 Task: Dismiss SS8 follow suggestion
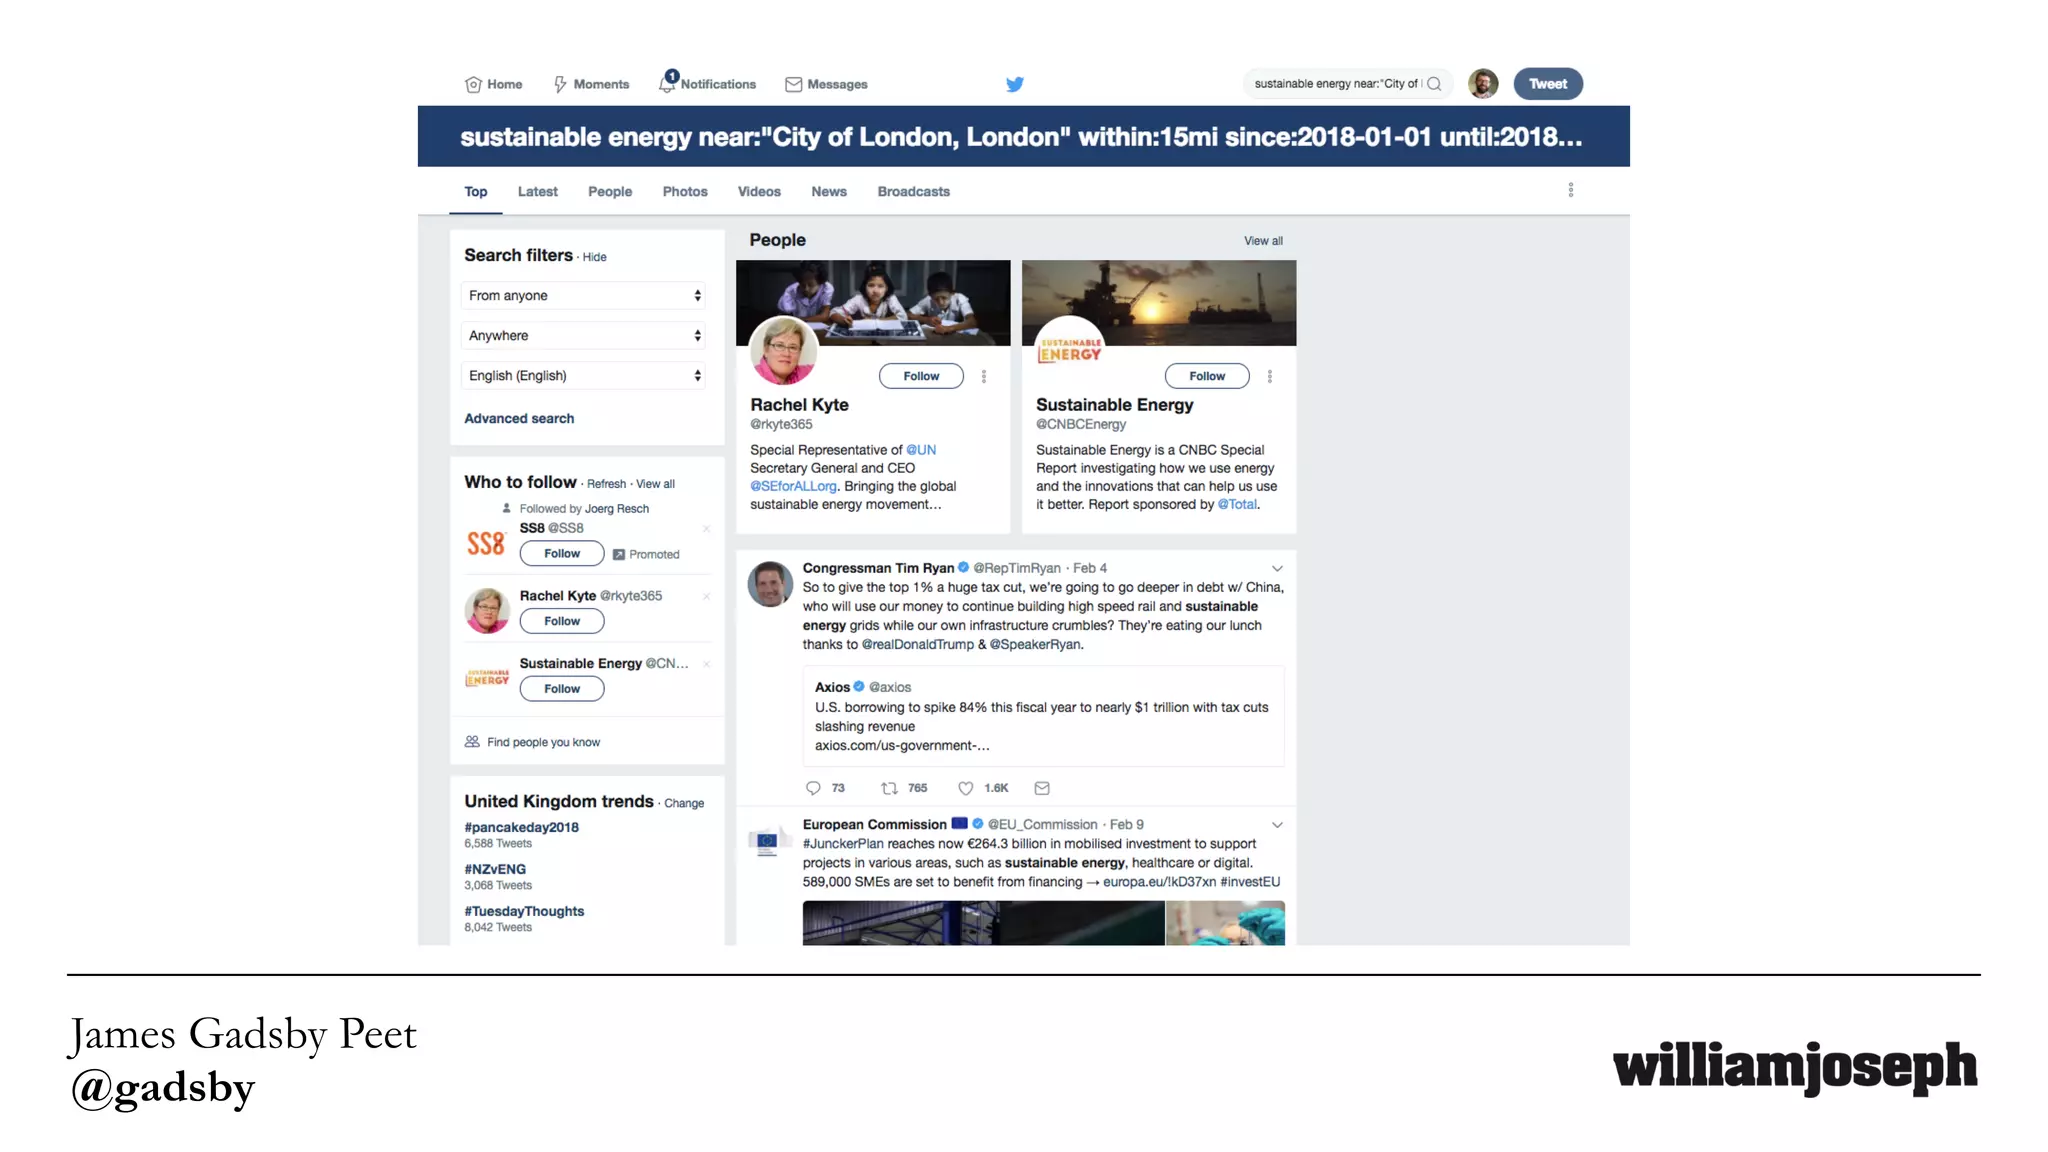[706, 528]
